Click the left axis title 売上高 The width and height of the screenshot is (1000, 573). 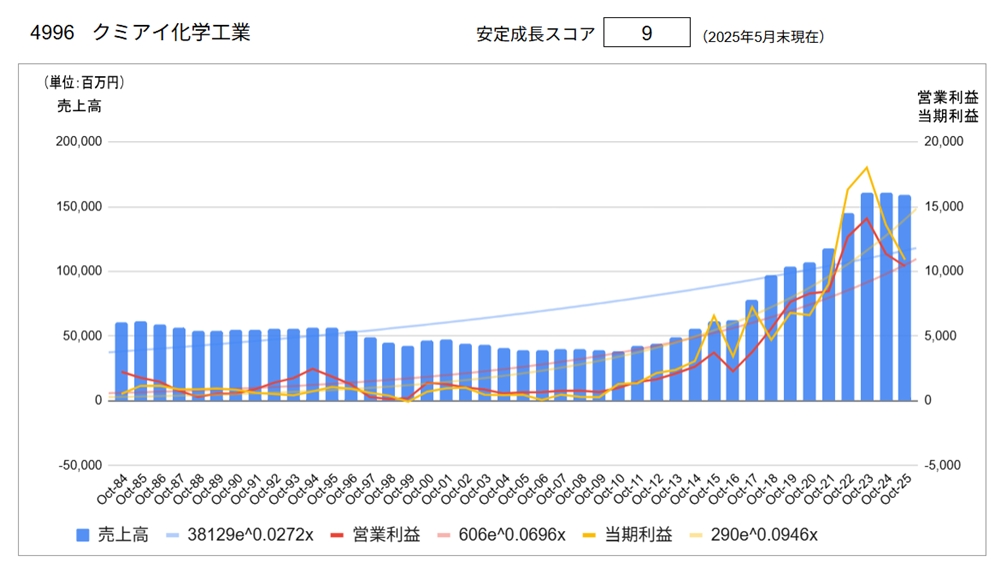point(79,106)
